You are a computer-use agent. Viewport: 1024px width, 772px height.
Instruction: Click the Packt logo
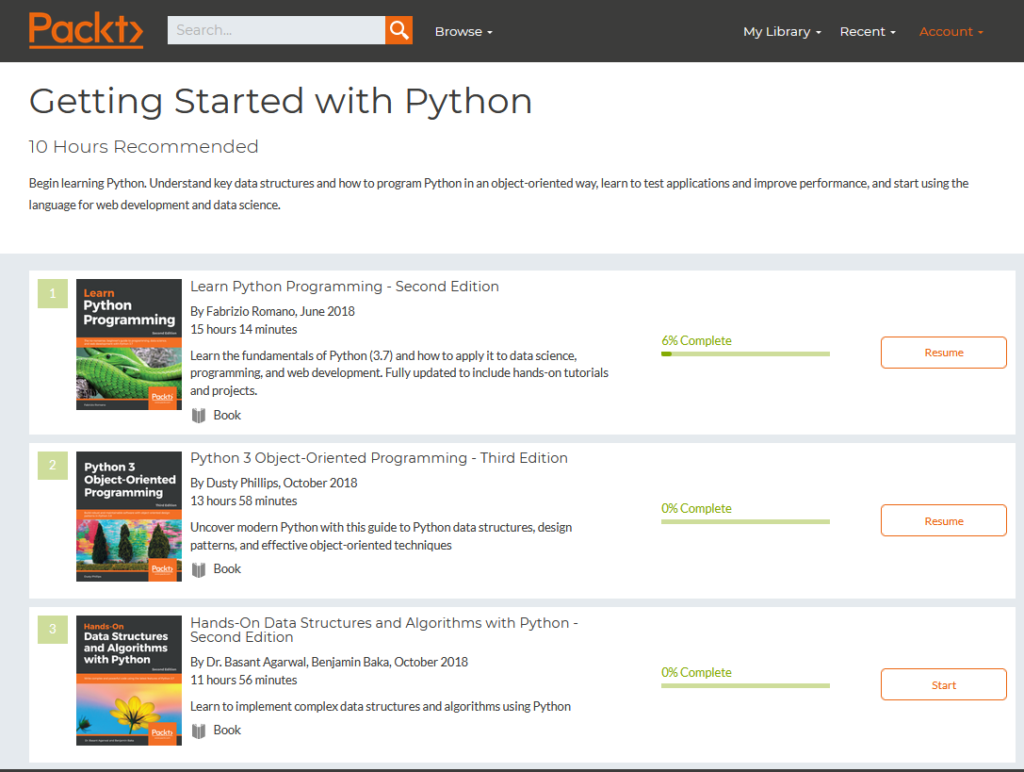(x=86, y=30)
